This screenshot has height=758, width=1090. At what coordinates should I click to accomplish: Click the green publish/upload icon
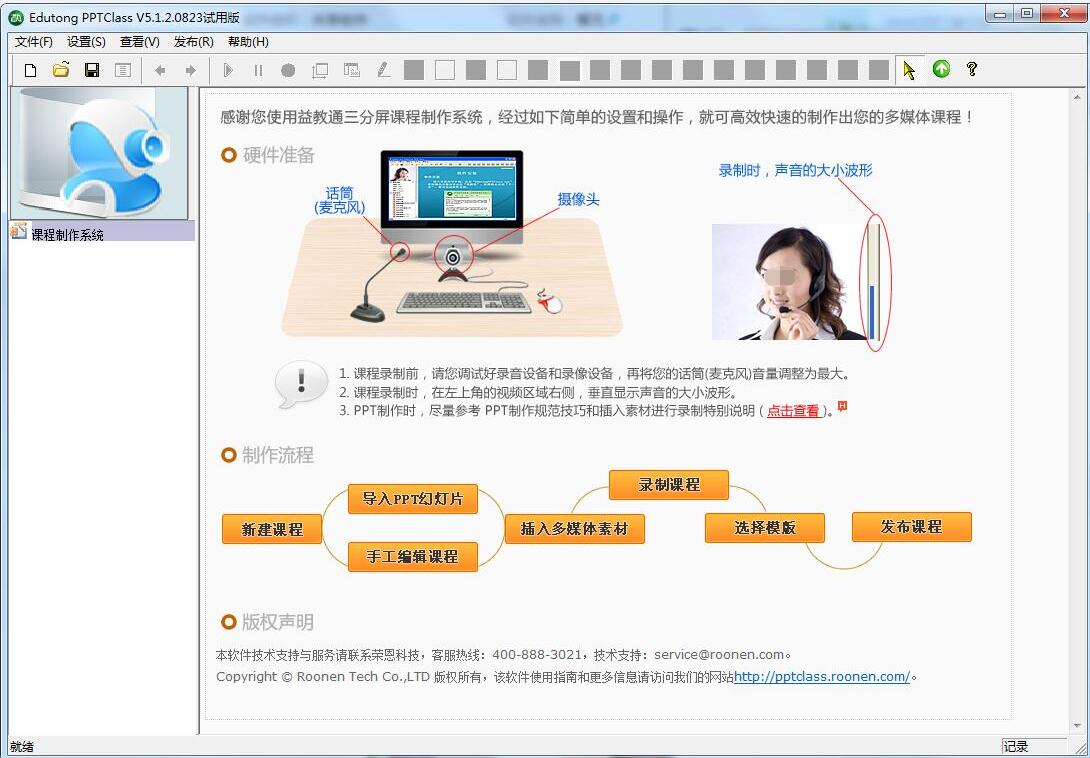click(x=941, y=70)
